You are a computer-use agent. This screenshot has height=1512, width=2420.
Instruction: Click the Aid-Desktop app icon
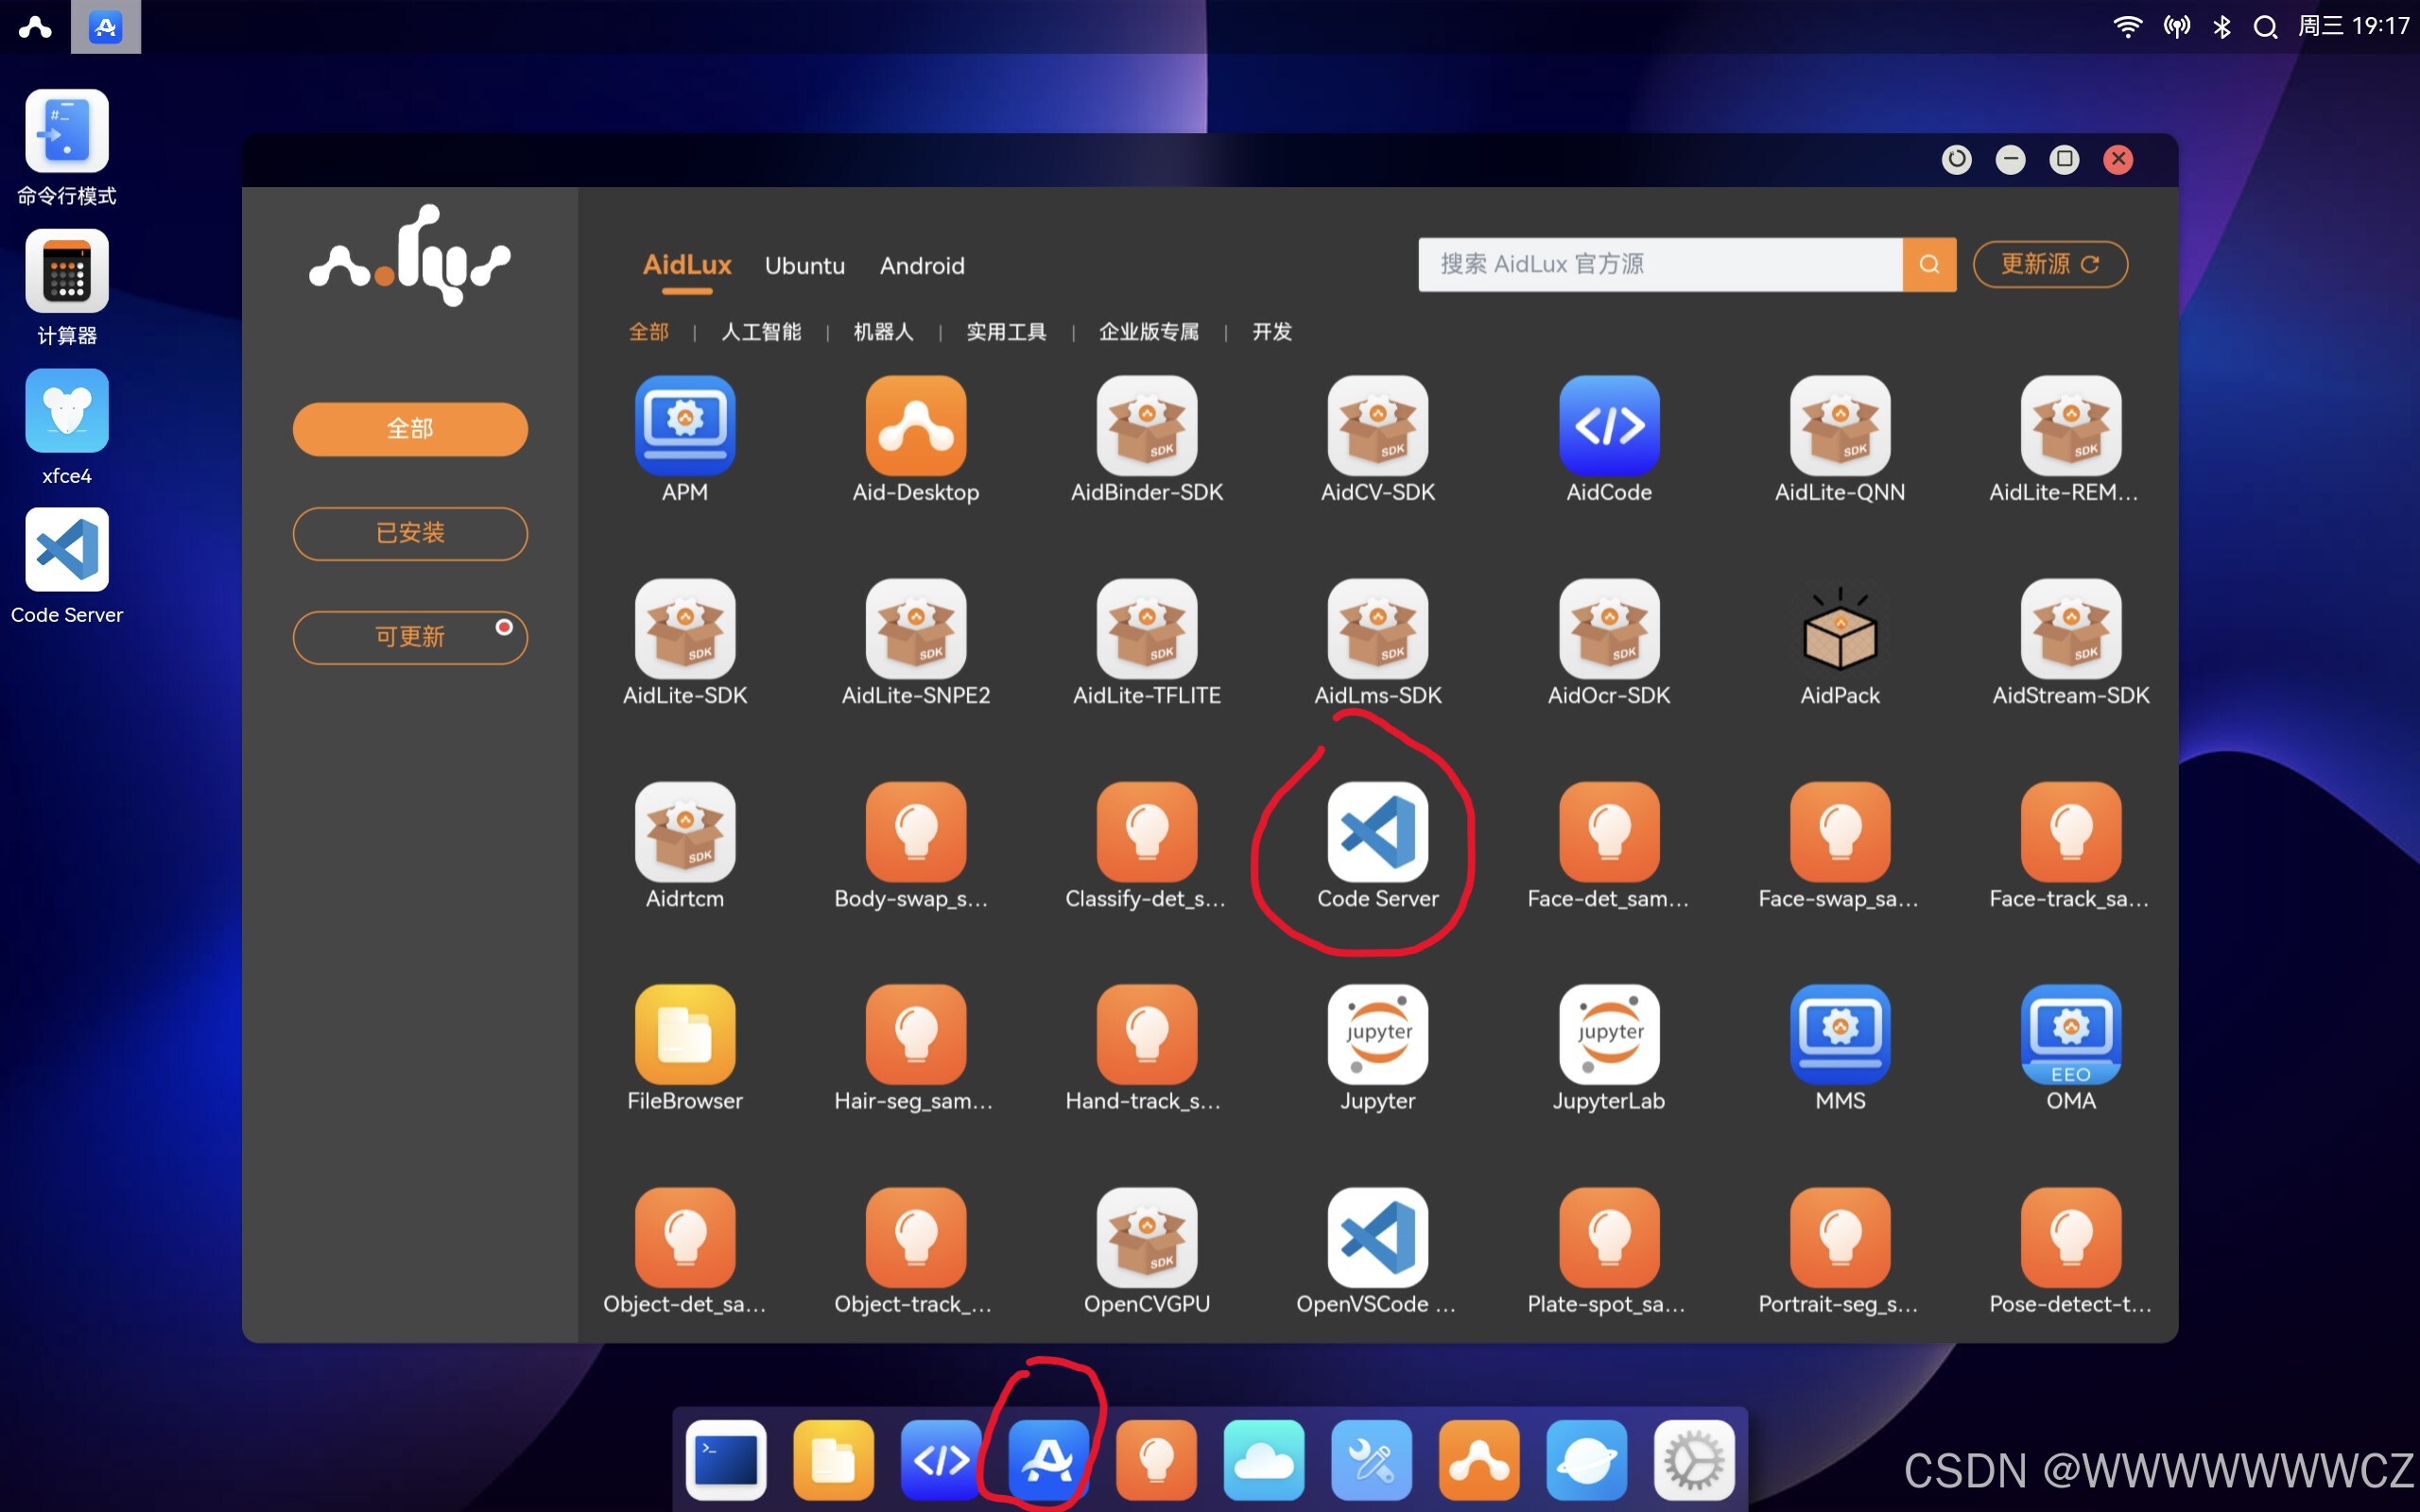click(915, 426)
